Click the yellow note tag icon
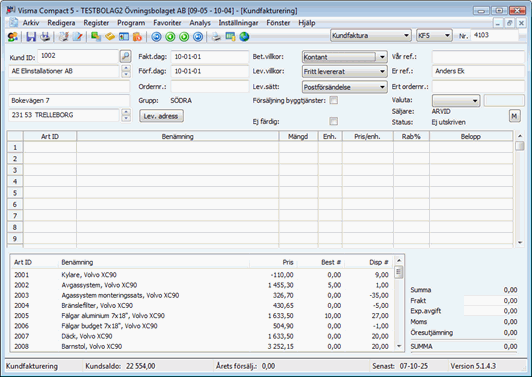Viewport: 532px width, 377px height. (x=110, y=36)
